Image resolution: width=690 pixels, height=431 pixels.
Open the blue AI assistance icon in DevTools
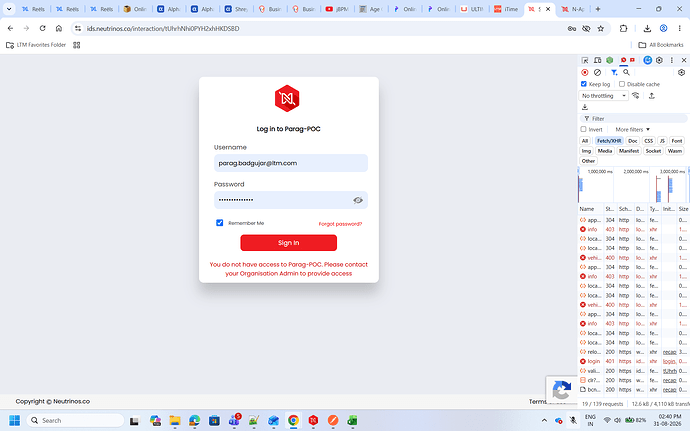pos(647,60)
